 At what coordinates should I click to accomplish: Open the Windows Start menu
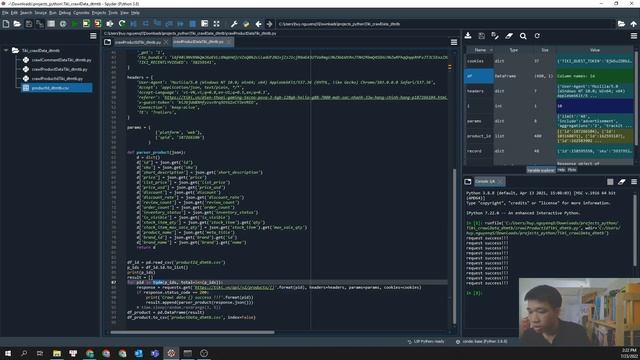pyautogui.click(x=7, y=353)
